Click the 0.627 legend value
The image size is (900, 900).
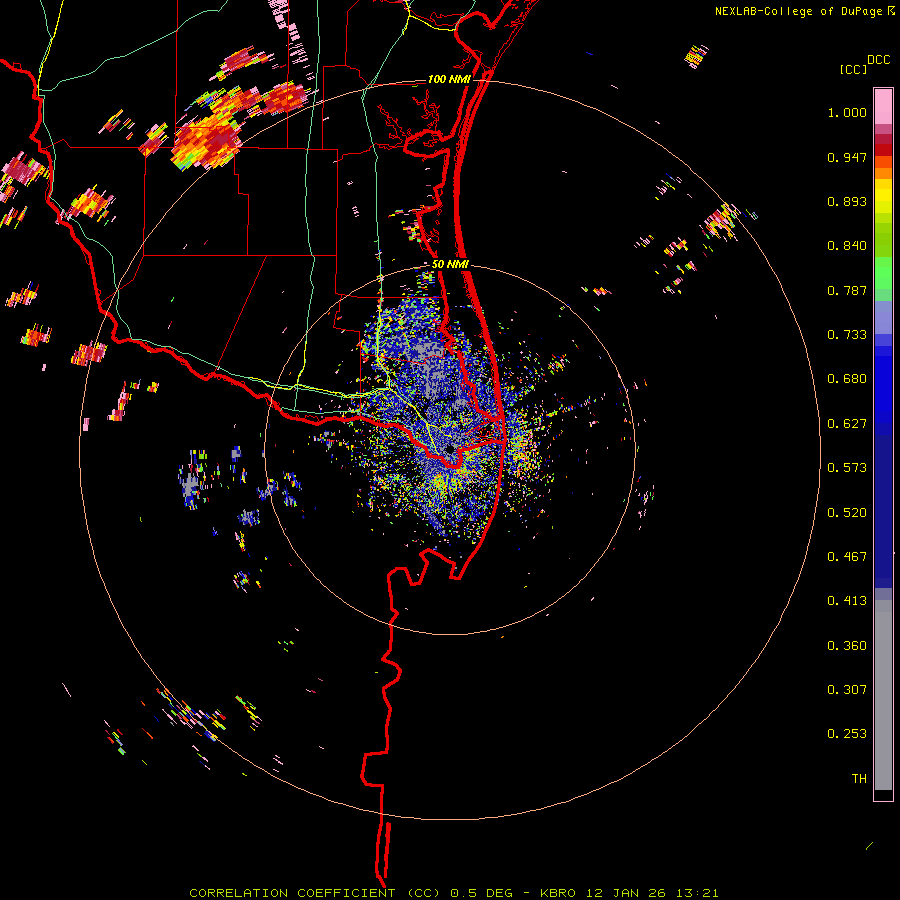(x=847, y=424)
